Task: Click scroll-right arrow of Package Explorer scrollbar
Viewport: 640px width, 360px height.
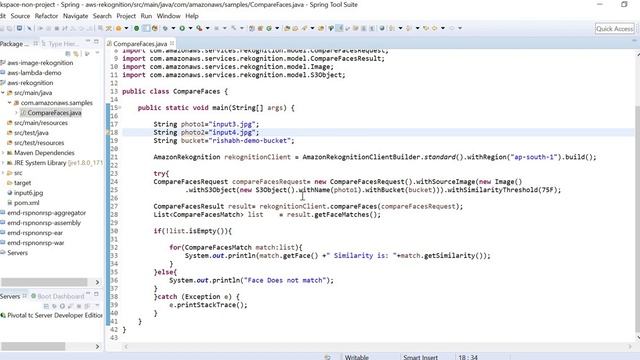Action: point(97,282)
